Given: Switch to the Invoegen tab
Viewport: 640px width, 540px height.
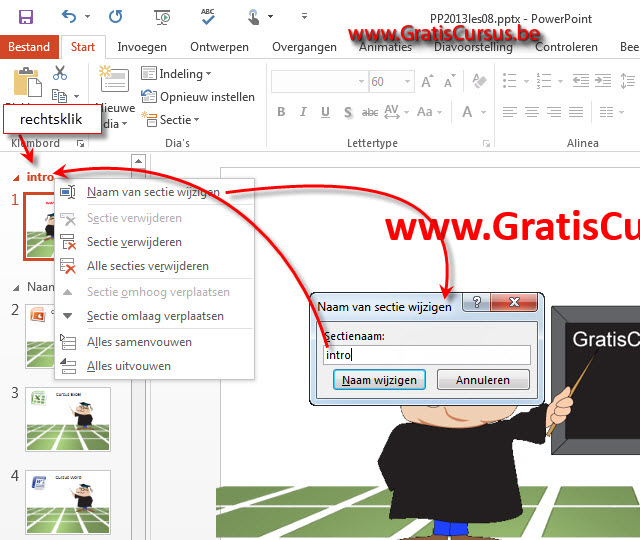Looking at the screenshot, I should [x=142, y=47].
